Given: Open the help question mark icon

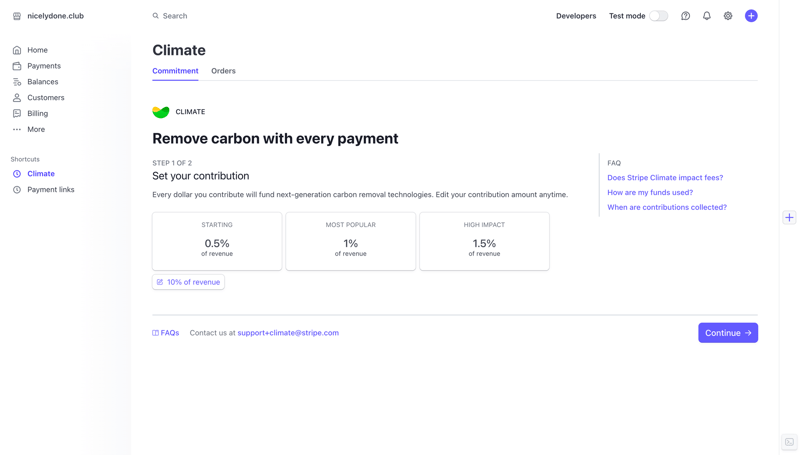Looking at the screenshot, I should tap(685, 16).
